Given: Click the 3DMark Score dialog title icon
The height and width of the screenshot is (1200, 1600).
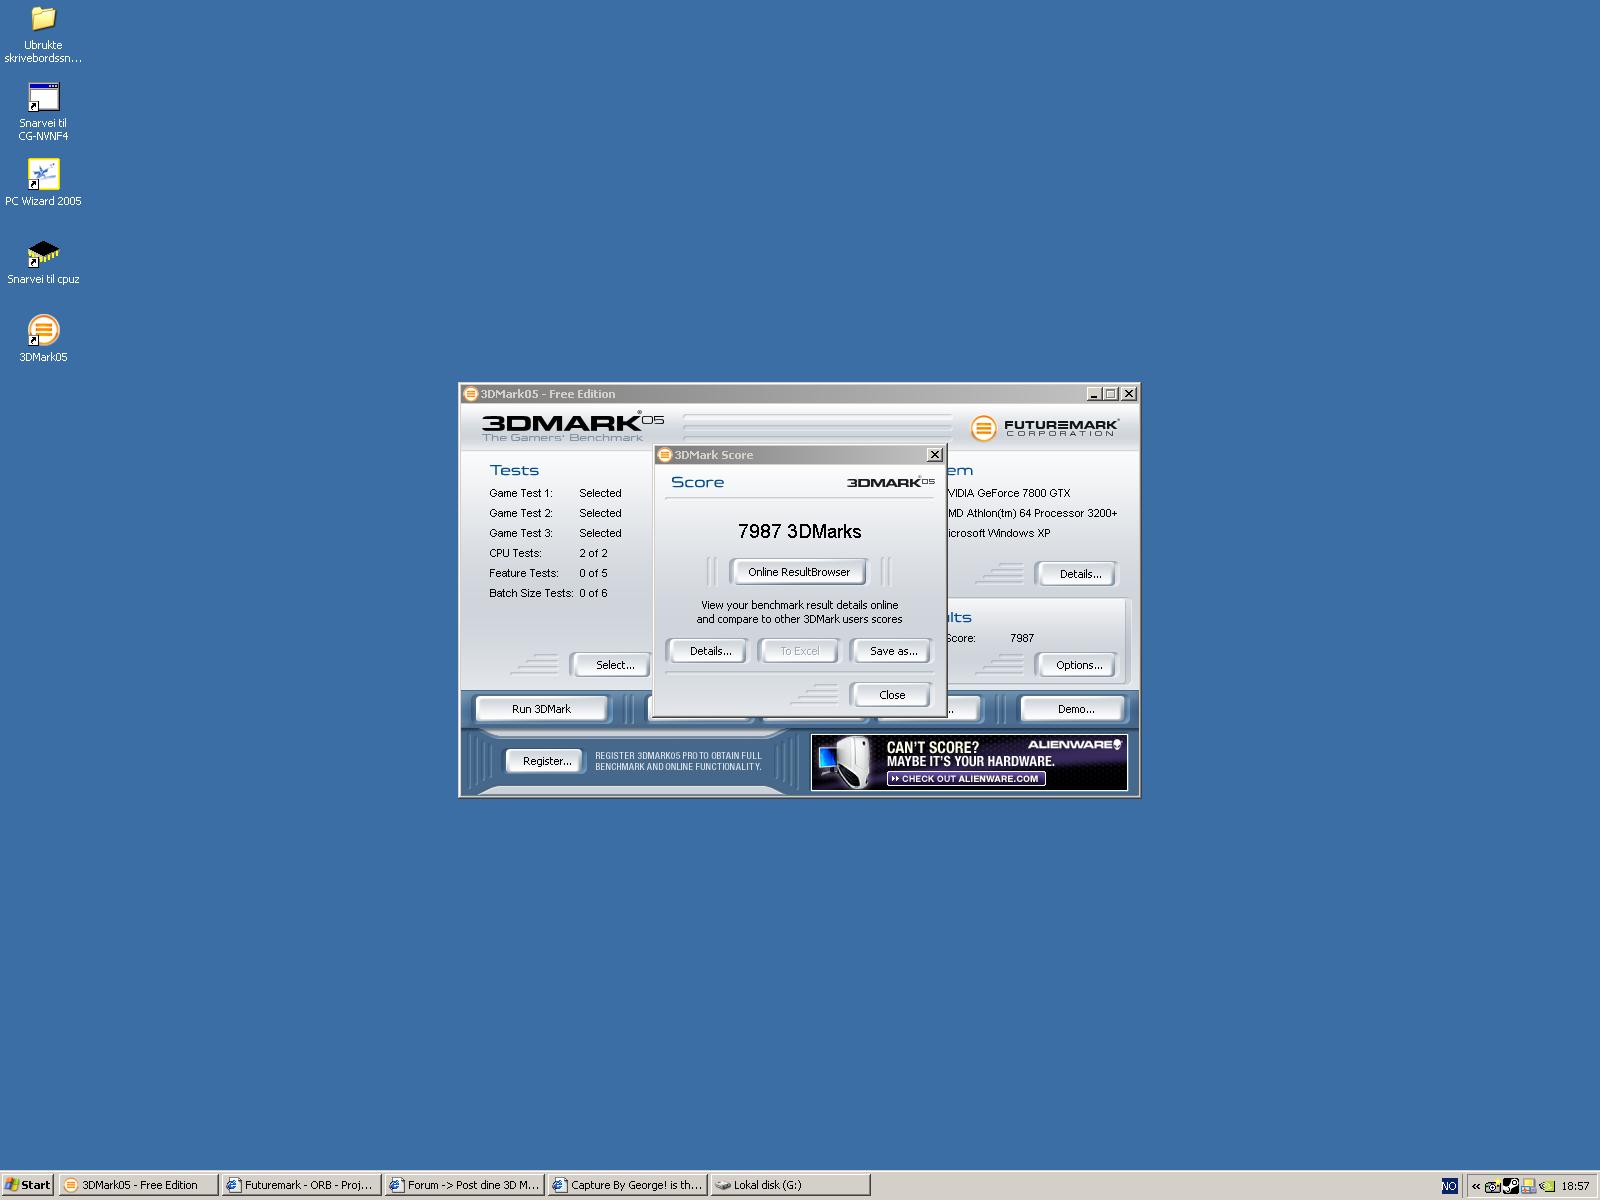Looking at the screenshot, I should (x=664, y=455).
